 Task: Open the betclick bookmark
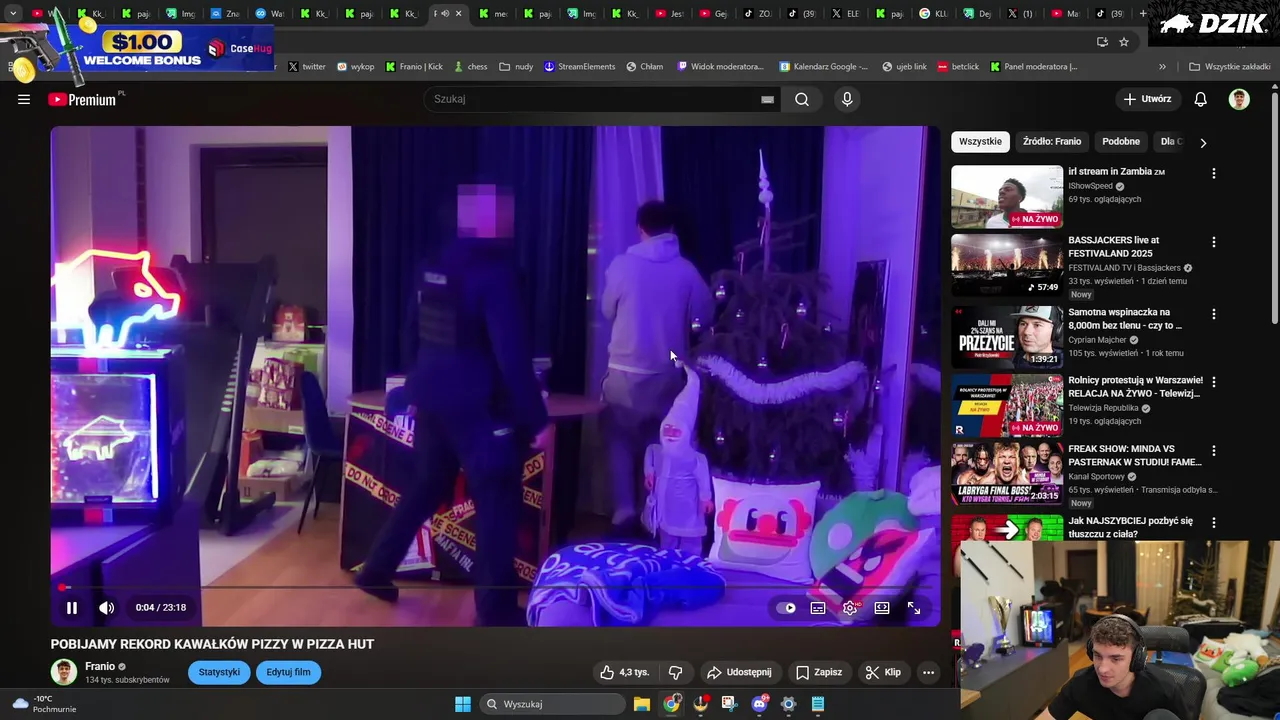957,67
